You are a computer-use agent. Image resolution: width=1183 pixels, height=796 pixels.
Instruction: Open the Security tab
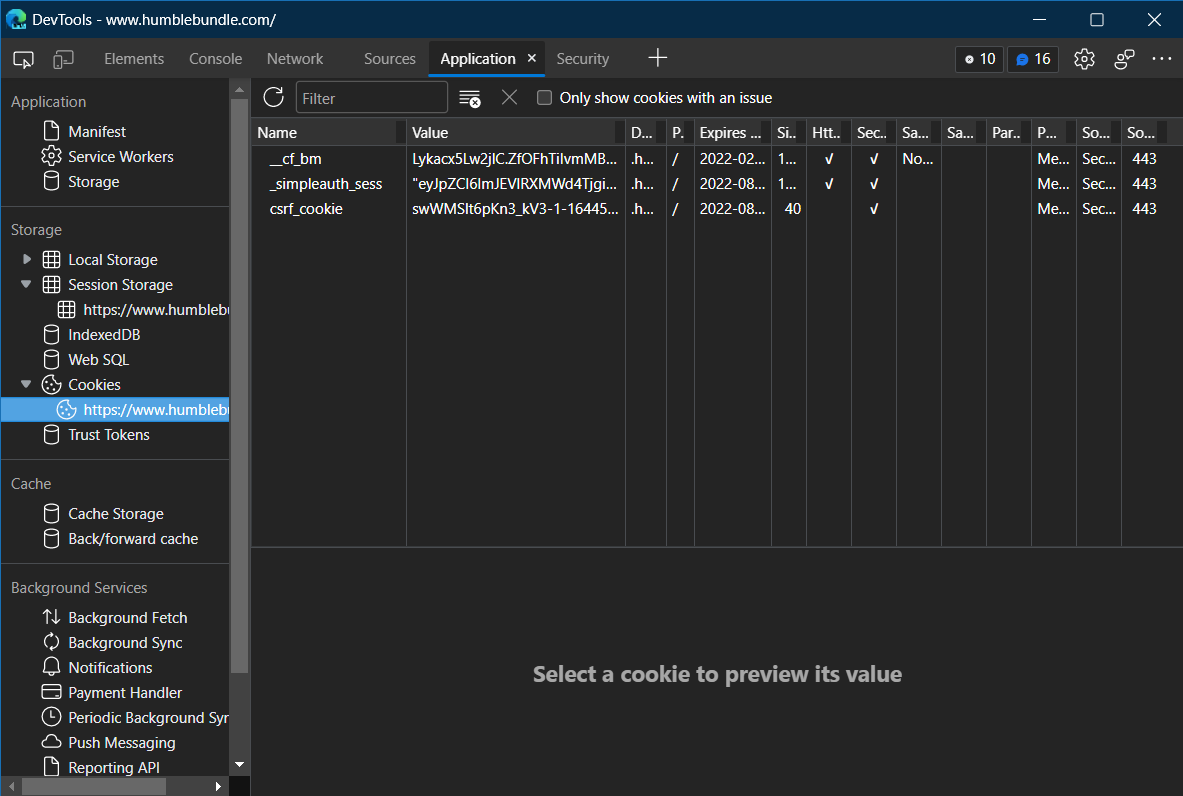pos(582,59)
